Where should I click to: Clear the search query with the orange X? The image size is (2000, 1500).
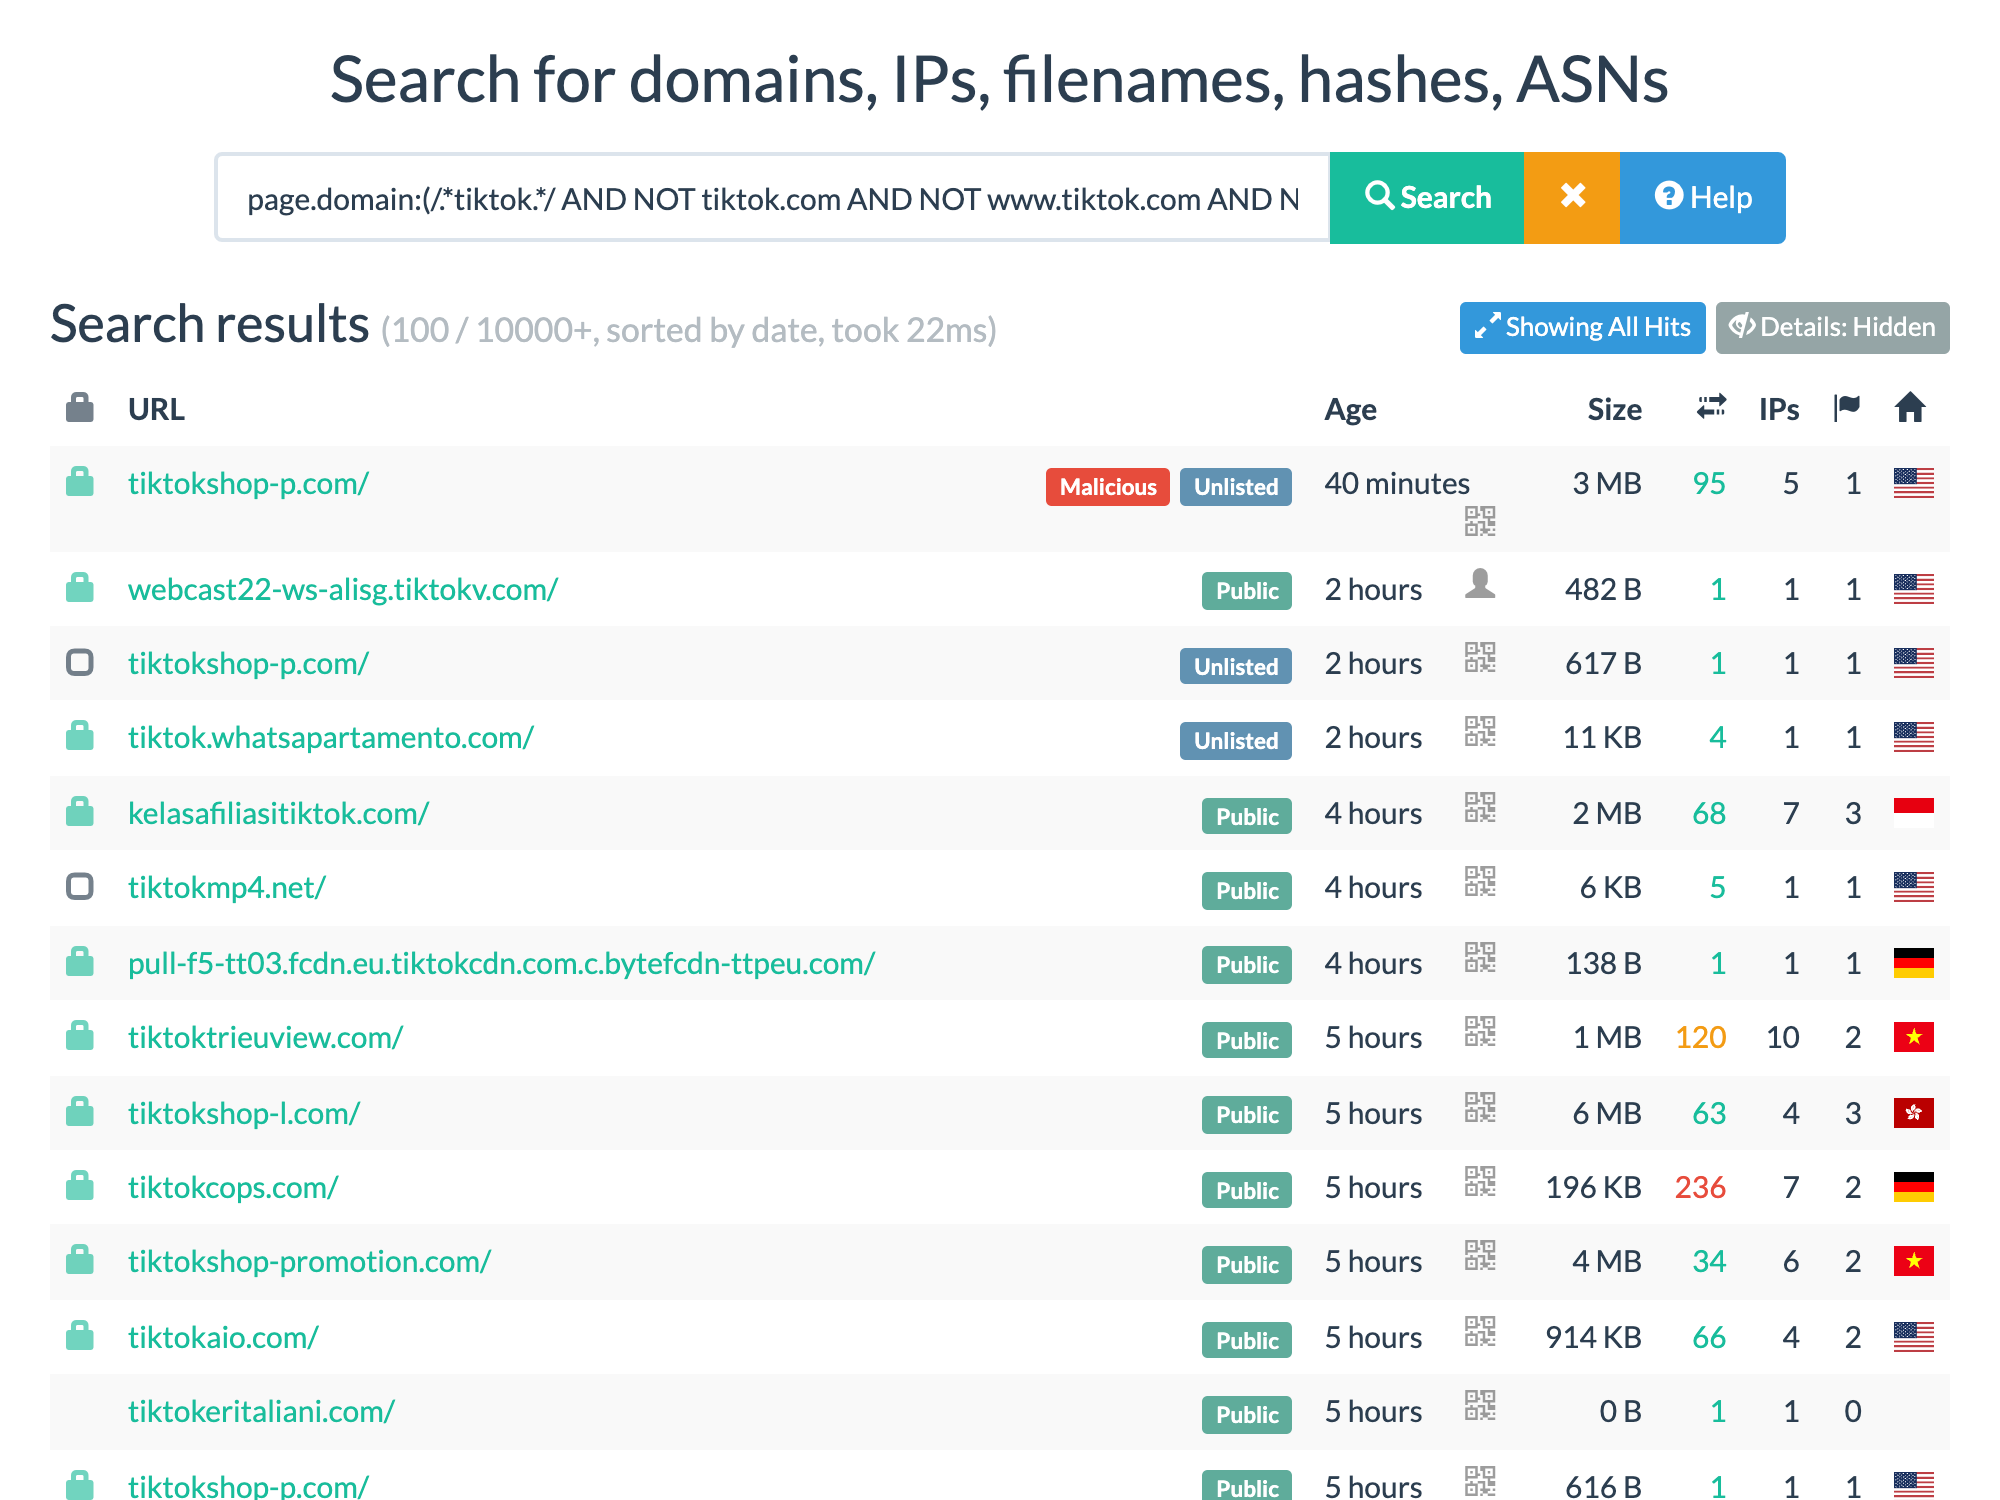pyautogui.click(x=1572, y=198)
